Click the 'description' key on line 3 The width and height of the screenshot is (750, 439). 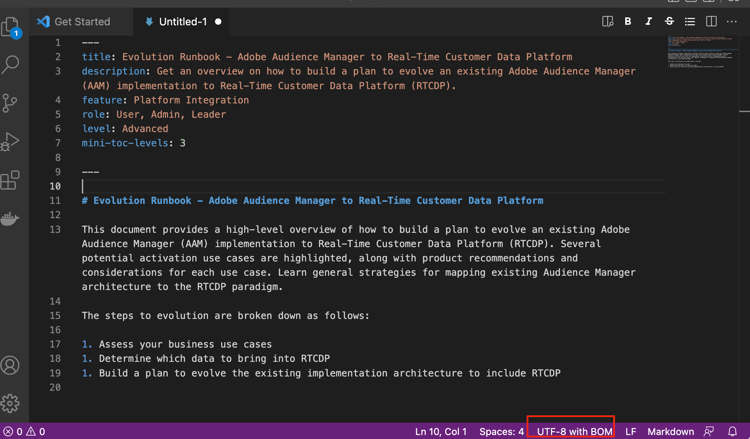point(113,71)
